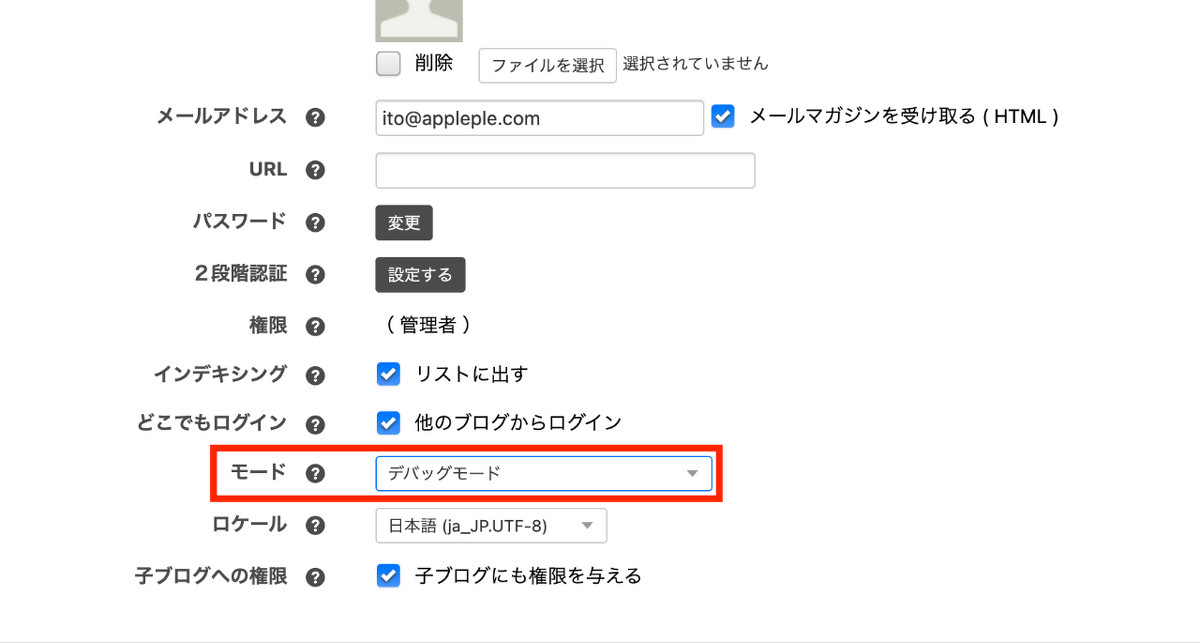The image size is (1200, 643).
Task: Check the 削除 checkbox
Action: click(x=388, y=63)
